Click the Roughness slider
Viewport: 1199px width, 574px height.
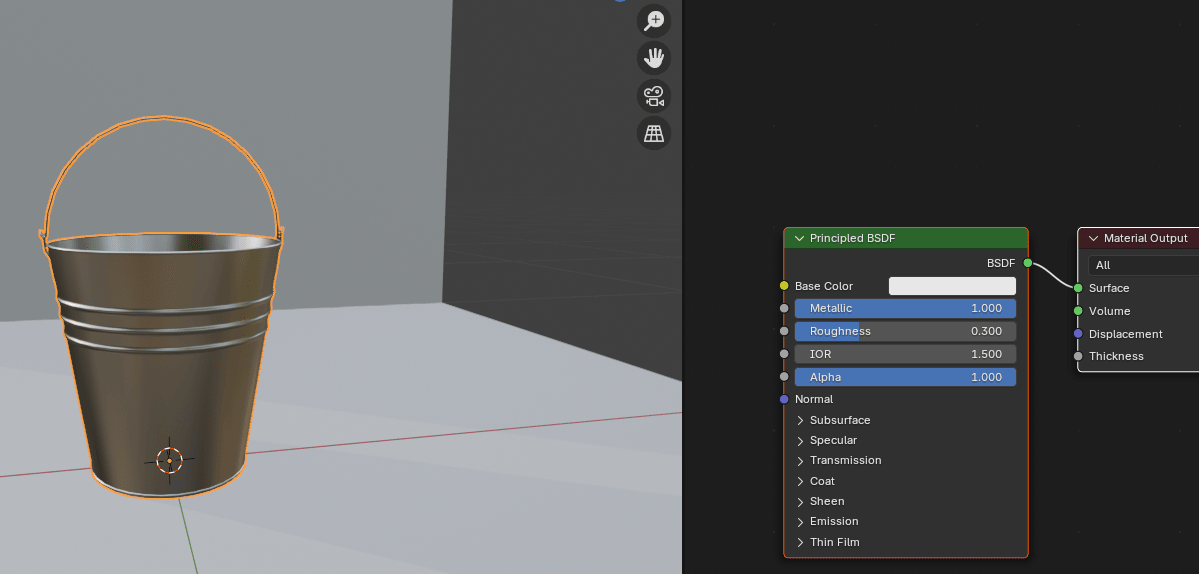[905, 331]
